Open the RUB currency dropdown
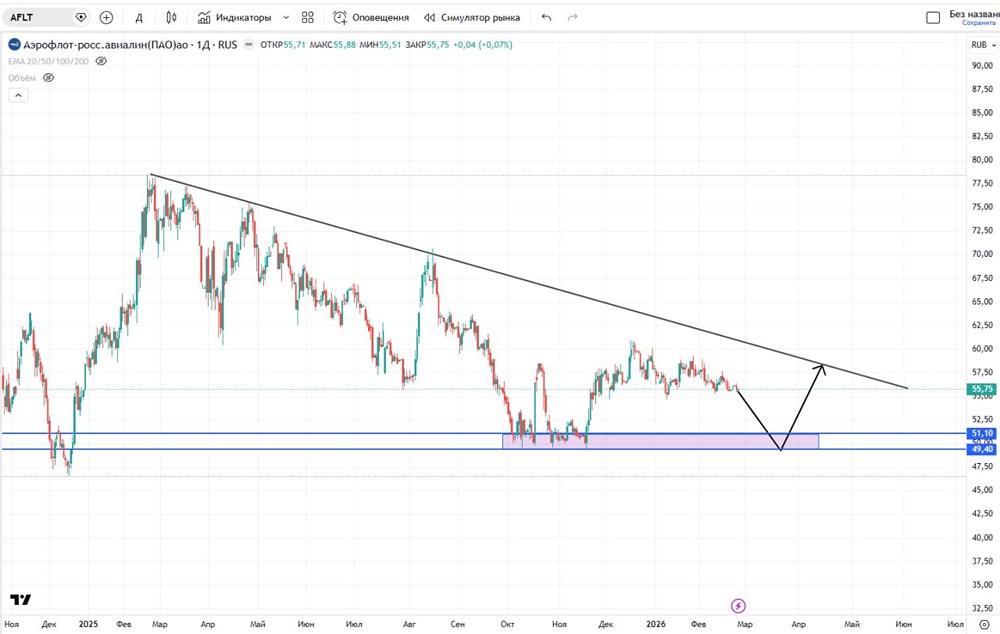The height and width of the screenshot is (634, 1000). (x=983, y=45)
